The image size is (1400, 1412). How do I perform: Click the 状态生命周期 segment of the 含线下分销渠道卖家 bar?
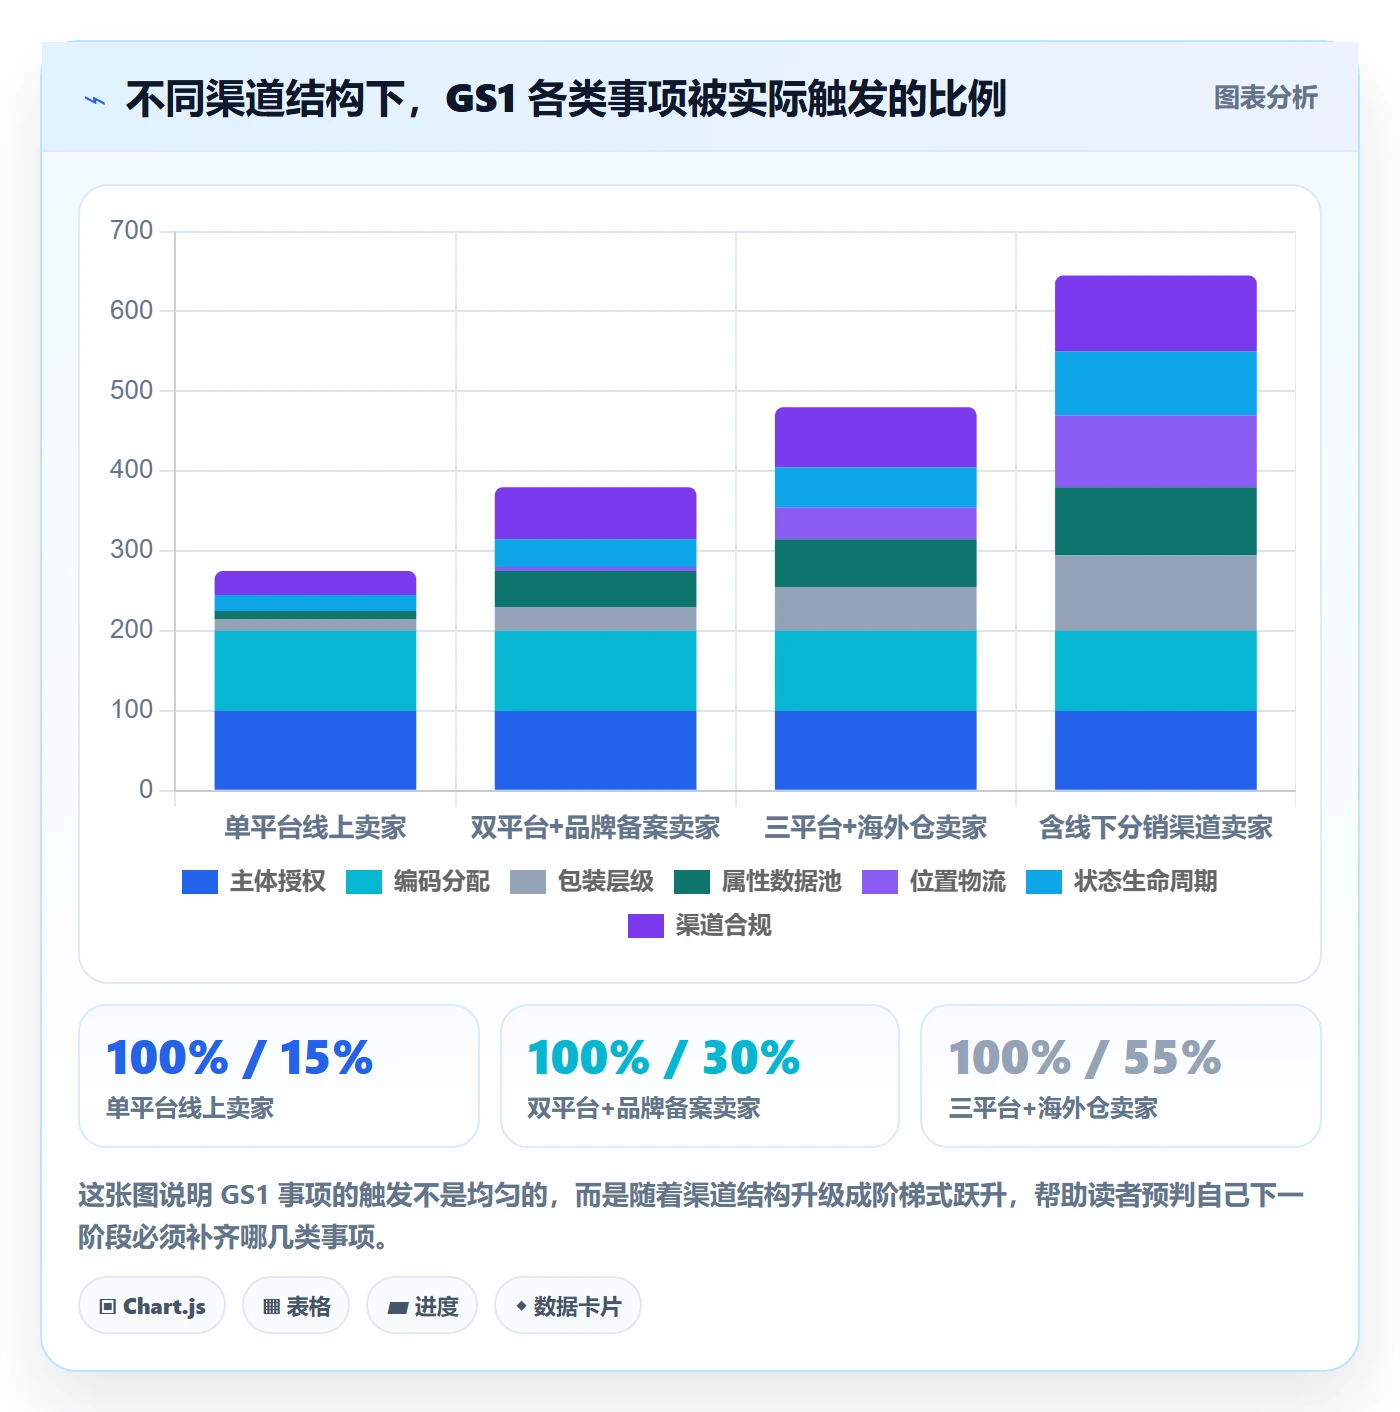coord(1156,383)
